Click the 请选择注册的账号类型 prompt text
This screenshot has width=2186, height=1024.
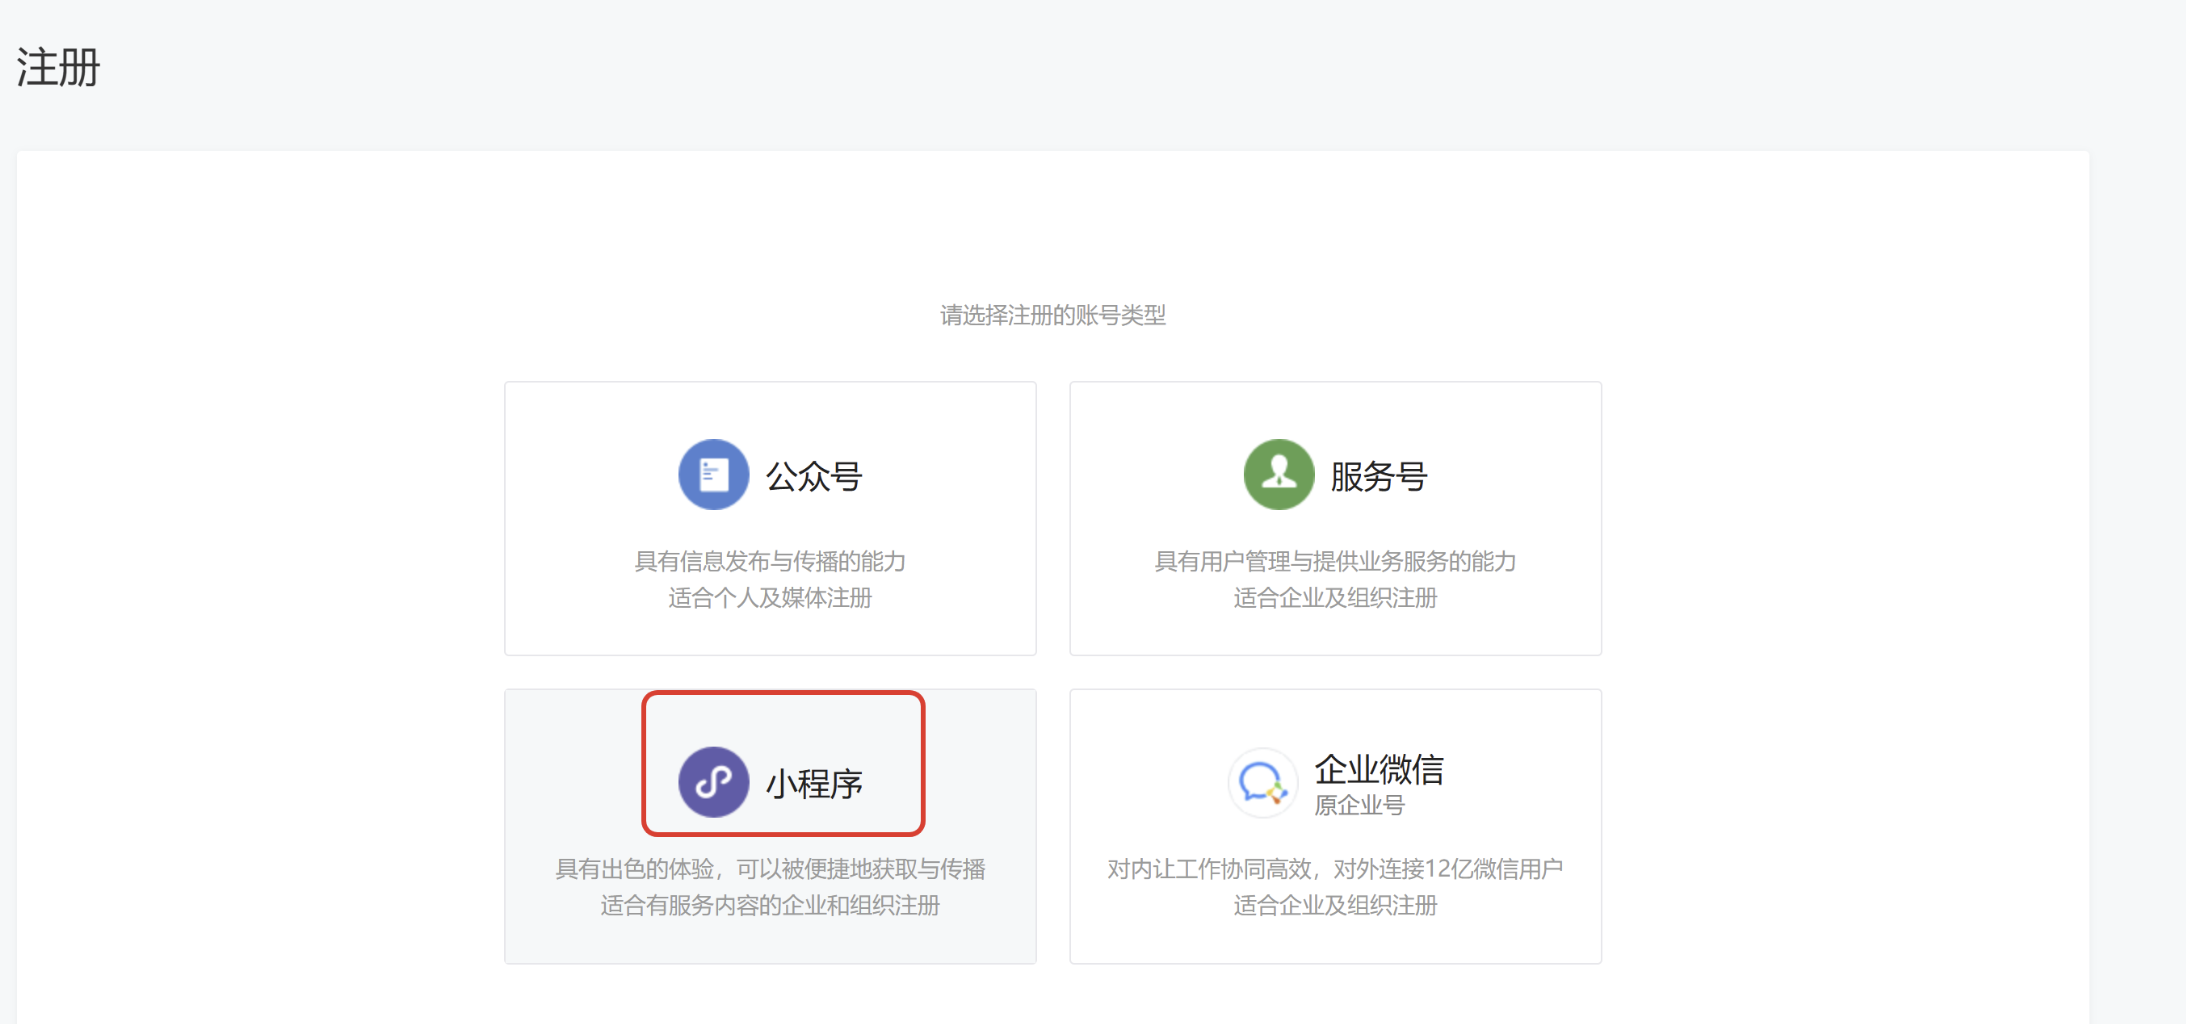coord(1053,315)
